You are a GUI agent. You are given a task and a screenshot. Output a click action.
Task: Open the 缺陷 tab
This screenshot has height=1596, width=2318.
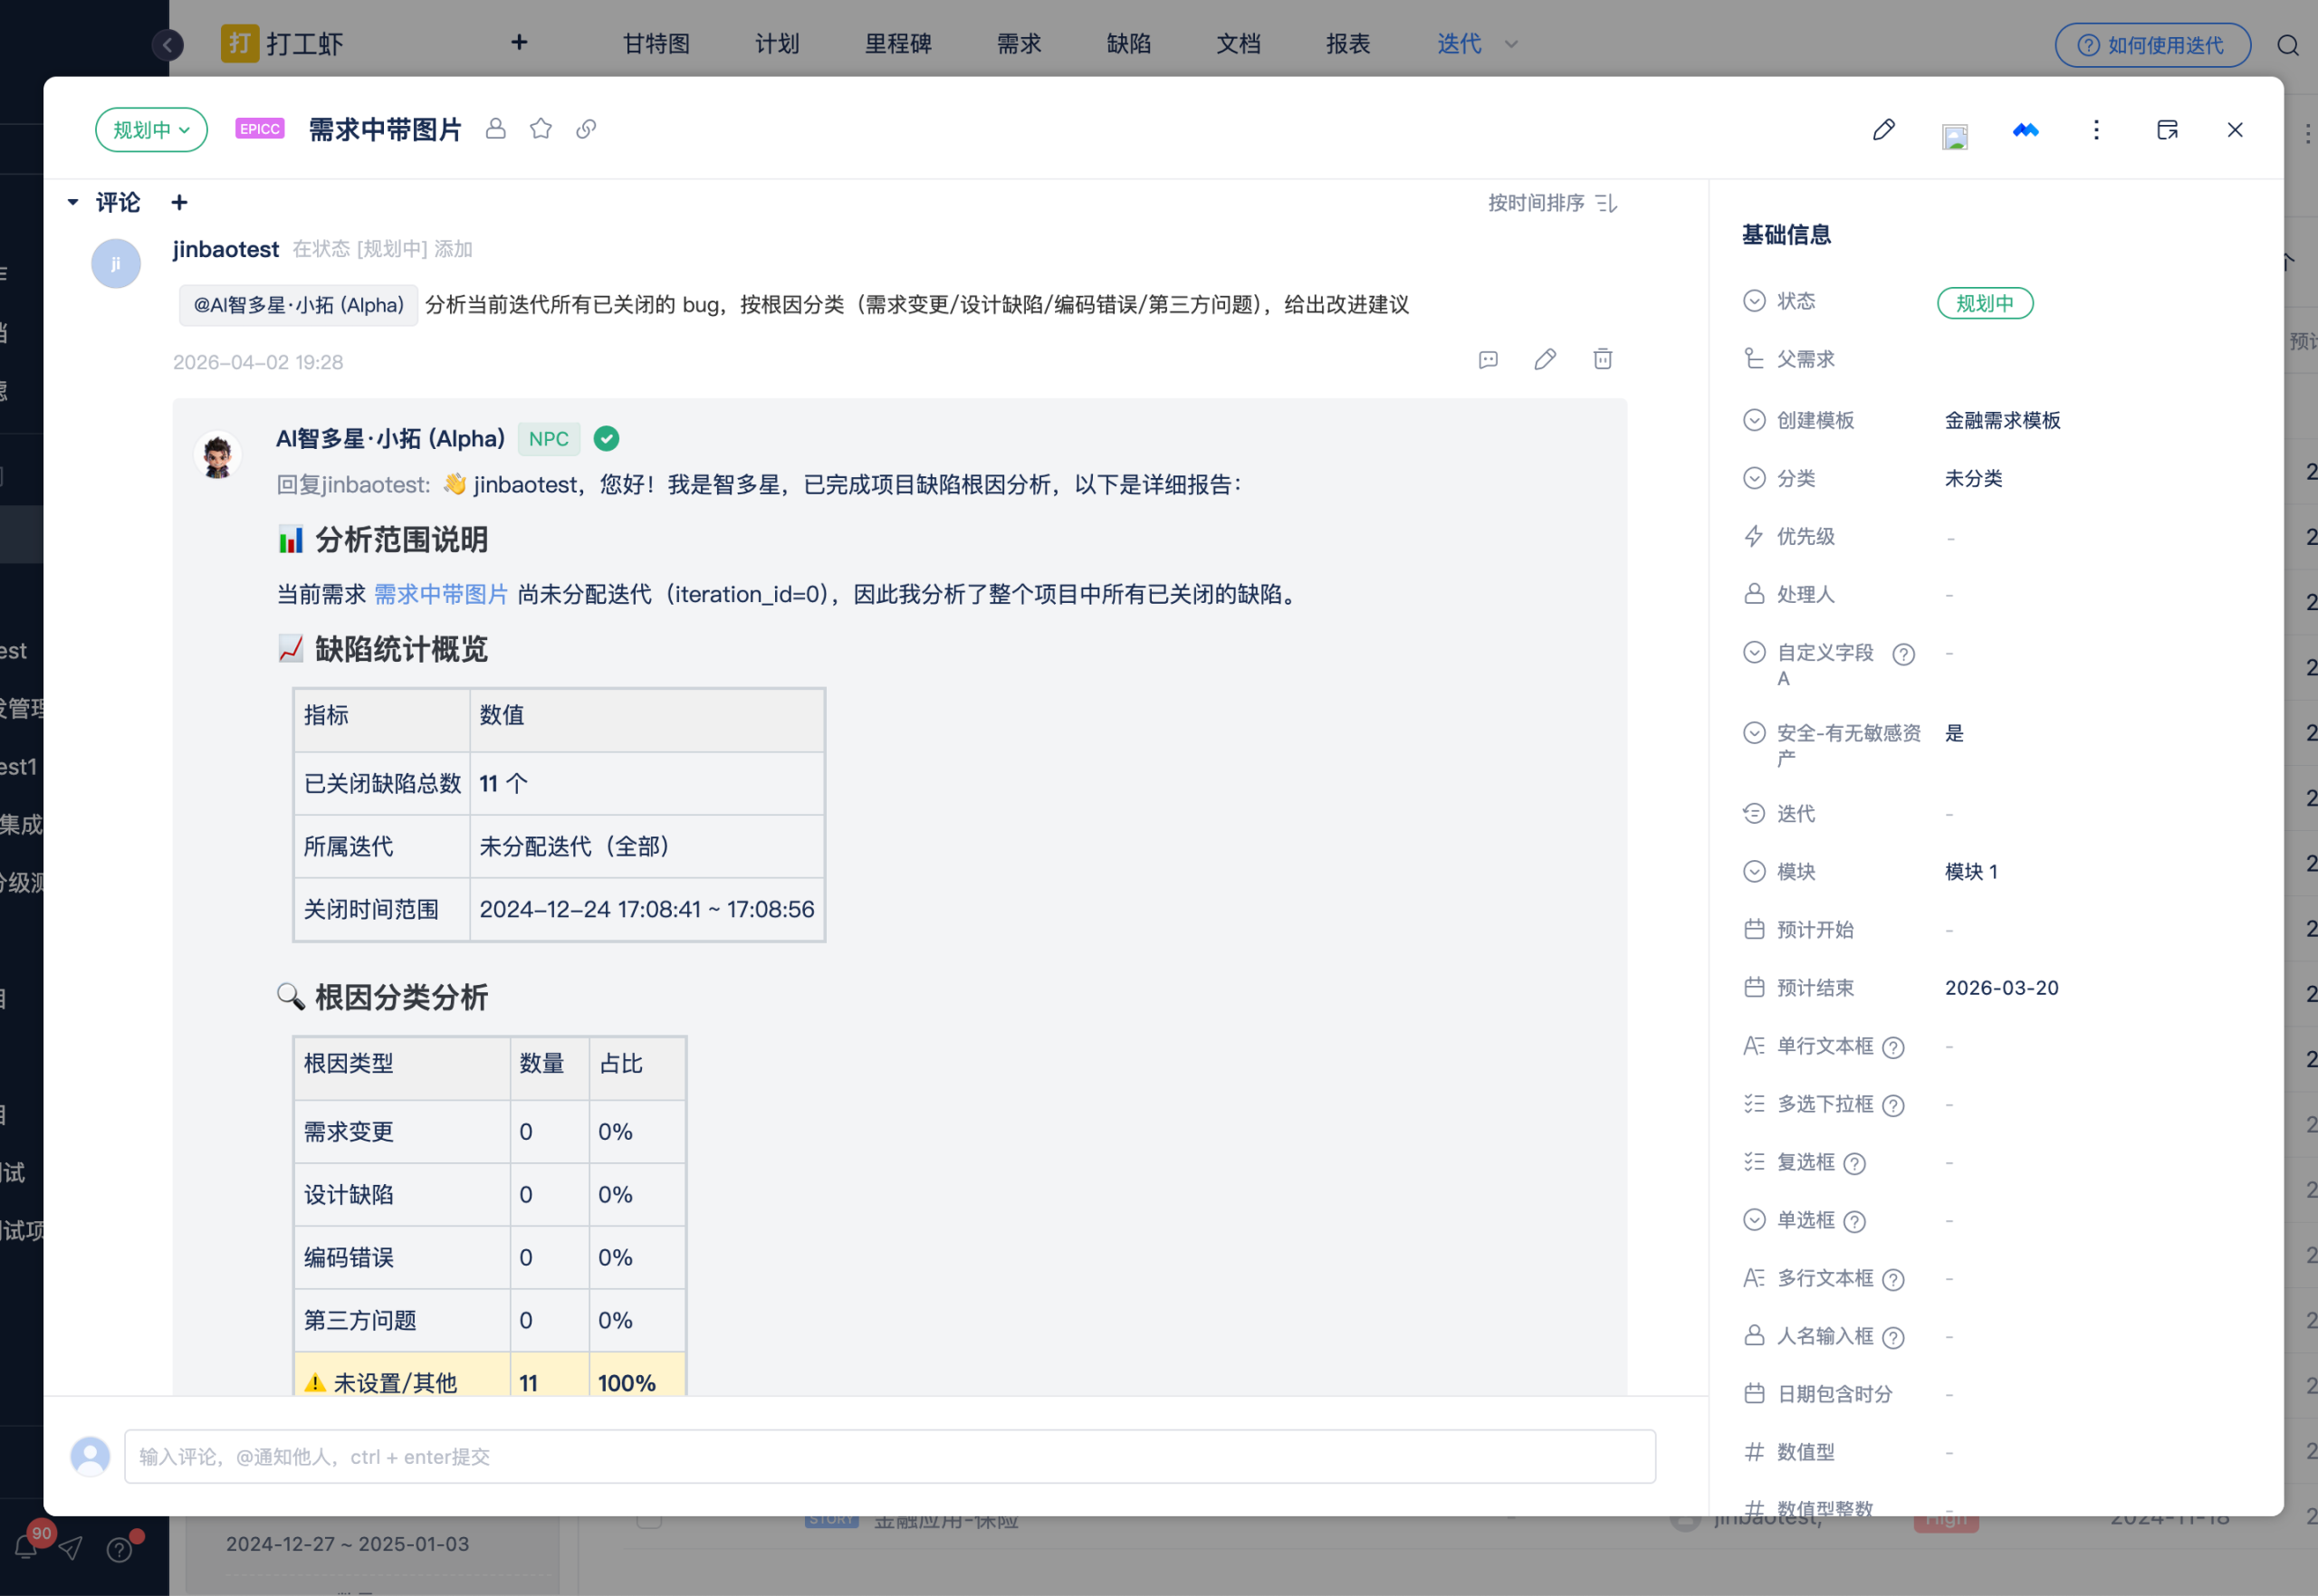(x=1128, y=44)
